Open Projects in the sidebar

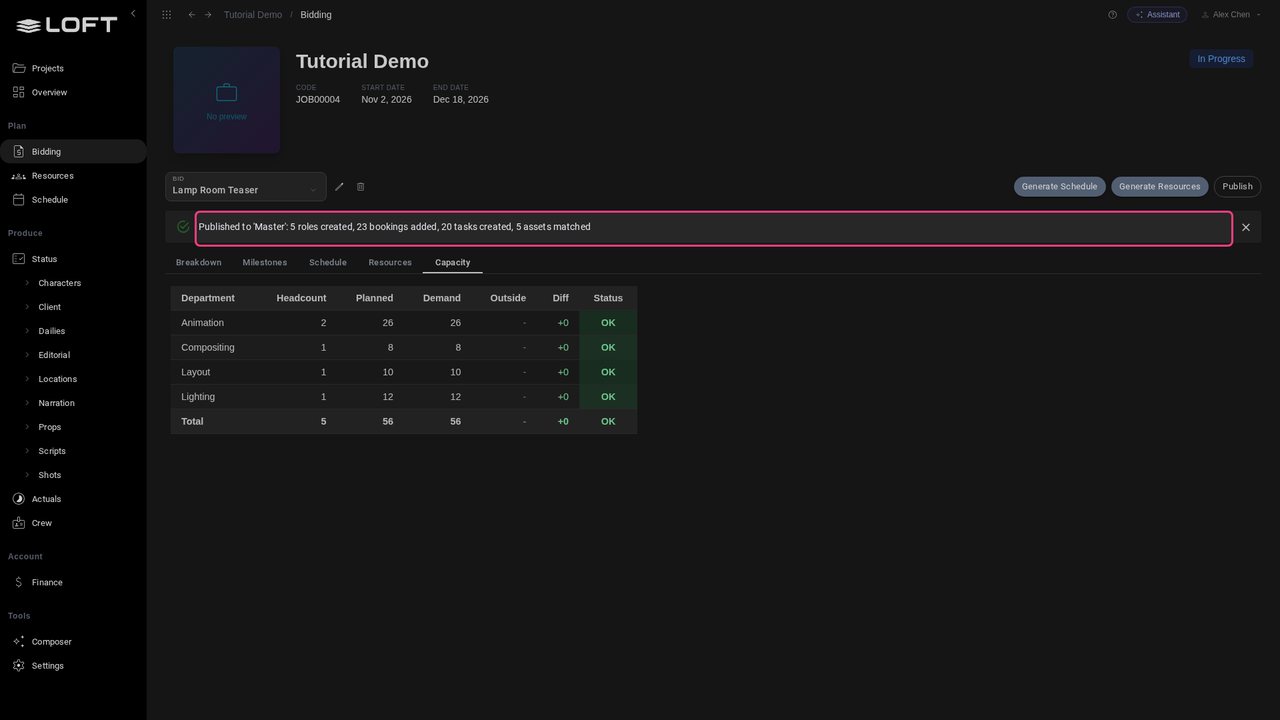[73, 68]
